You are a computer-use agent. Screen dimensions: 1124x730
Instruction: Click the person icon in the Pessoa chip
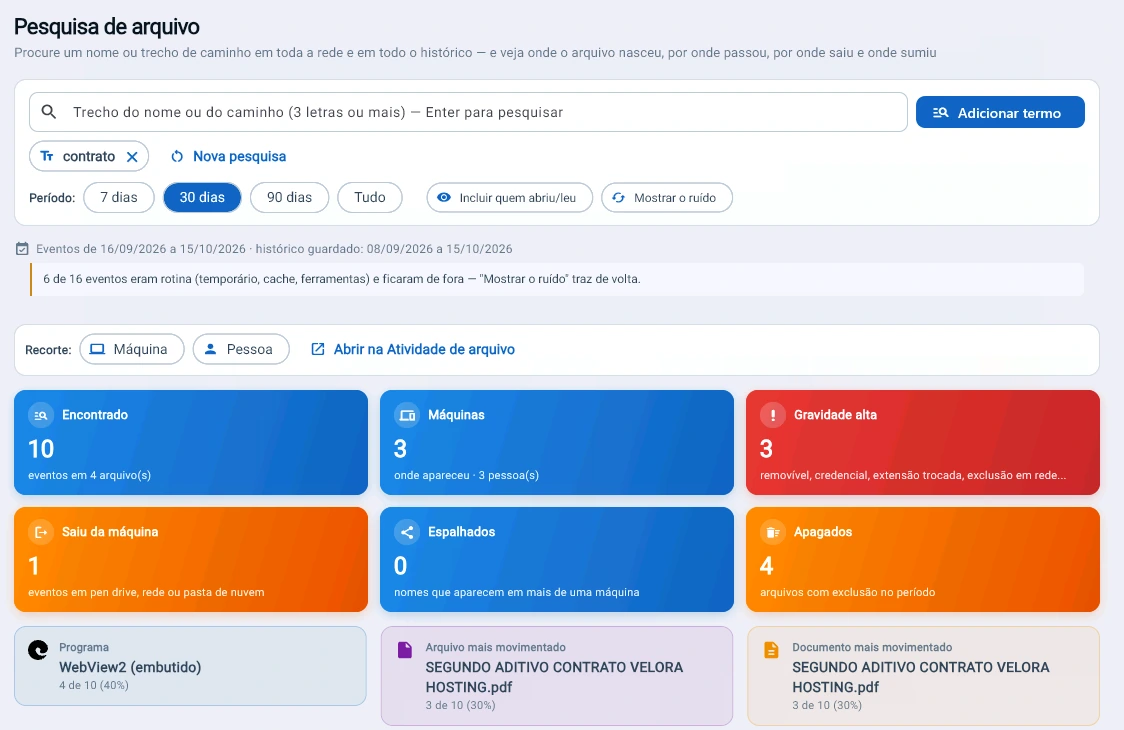coord(211,349)
